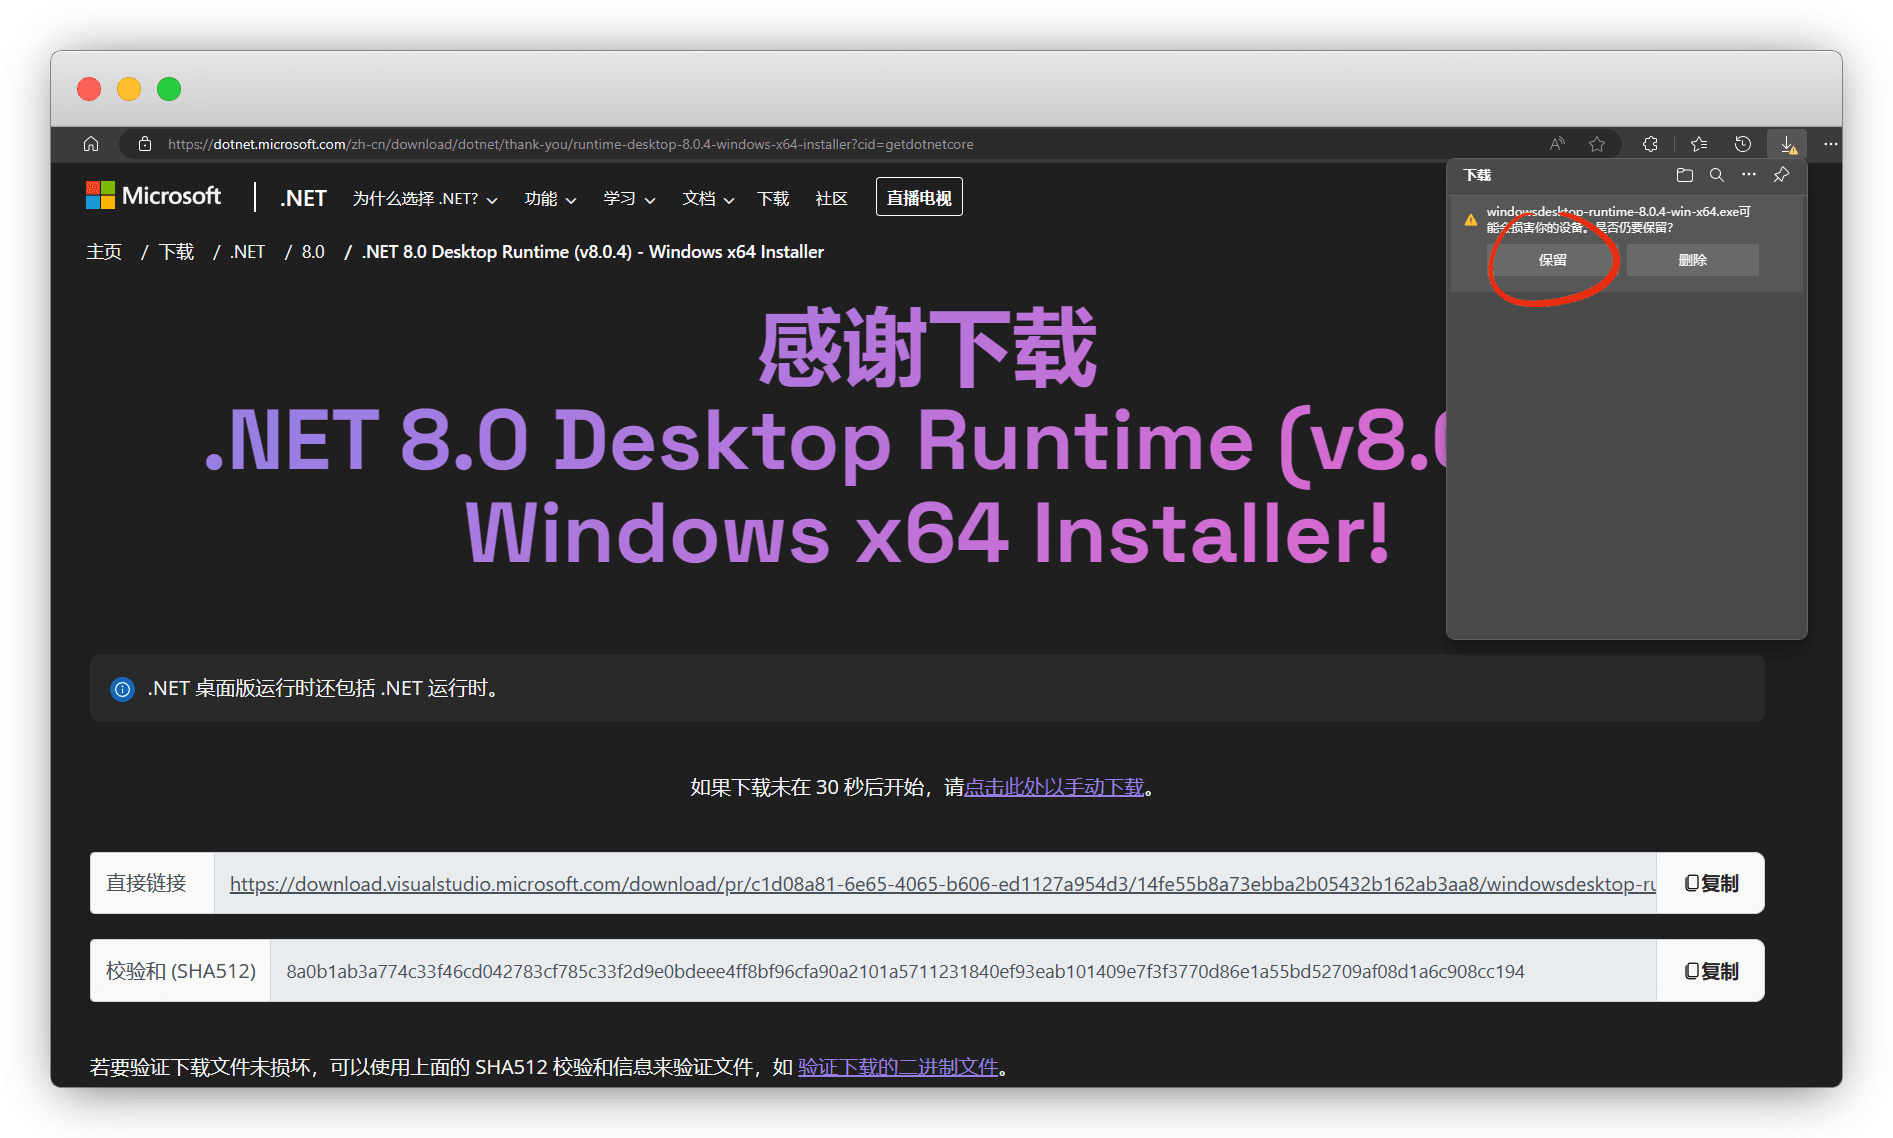Click the Read Aloud icon in address bar
Viewport: 1893px width, 1138px height.
tap(1557, 144)
